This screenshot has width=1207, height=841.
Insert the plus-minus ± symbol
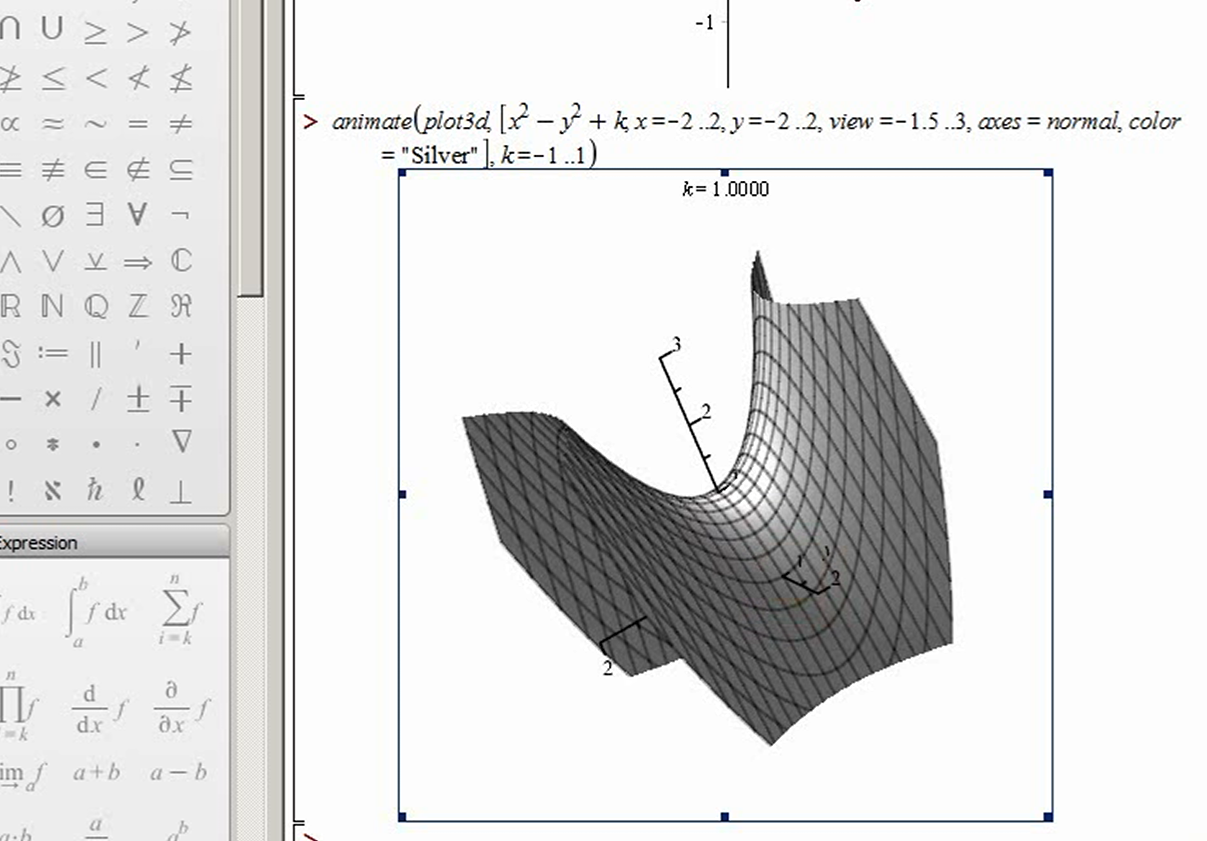(x=138, y=399)
